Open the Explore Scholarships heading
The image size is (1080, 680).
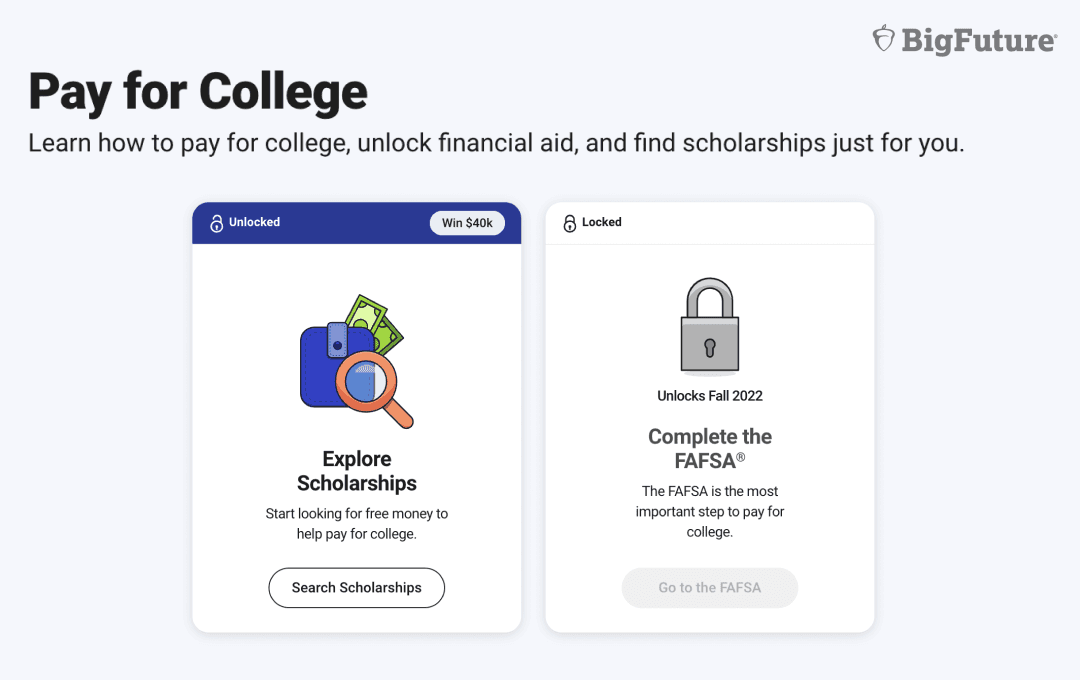pos(357,471)
